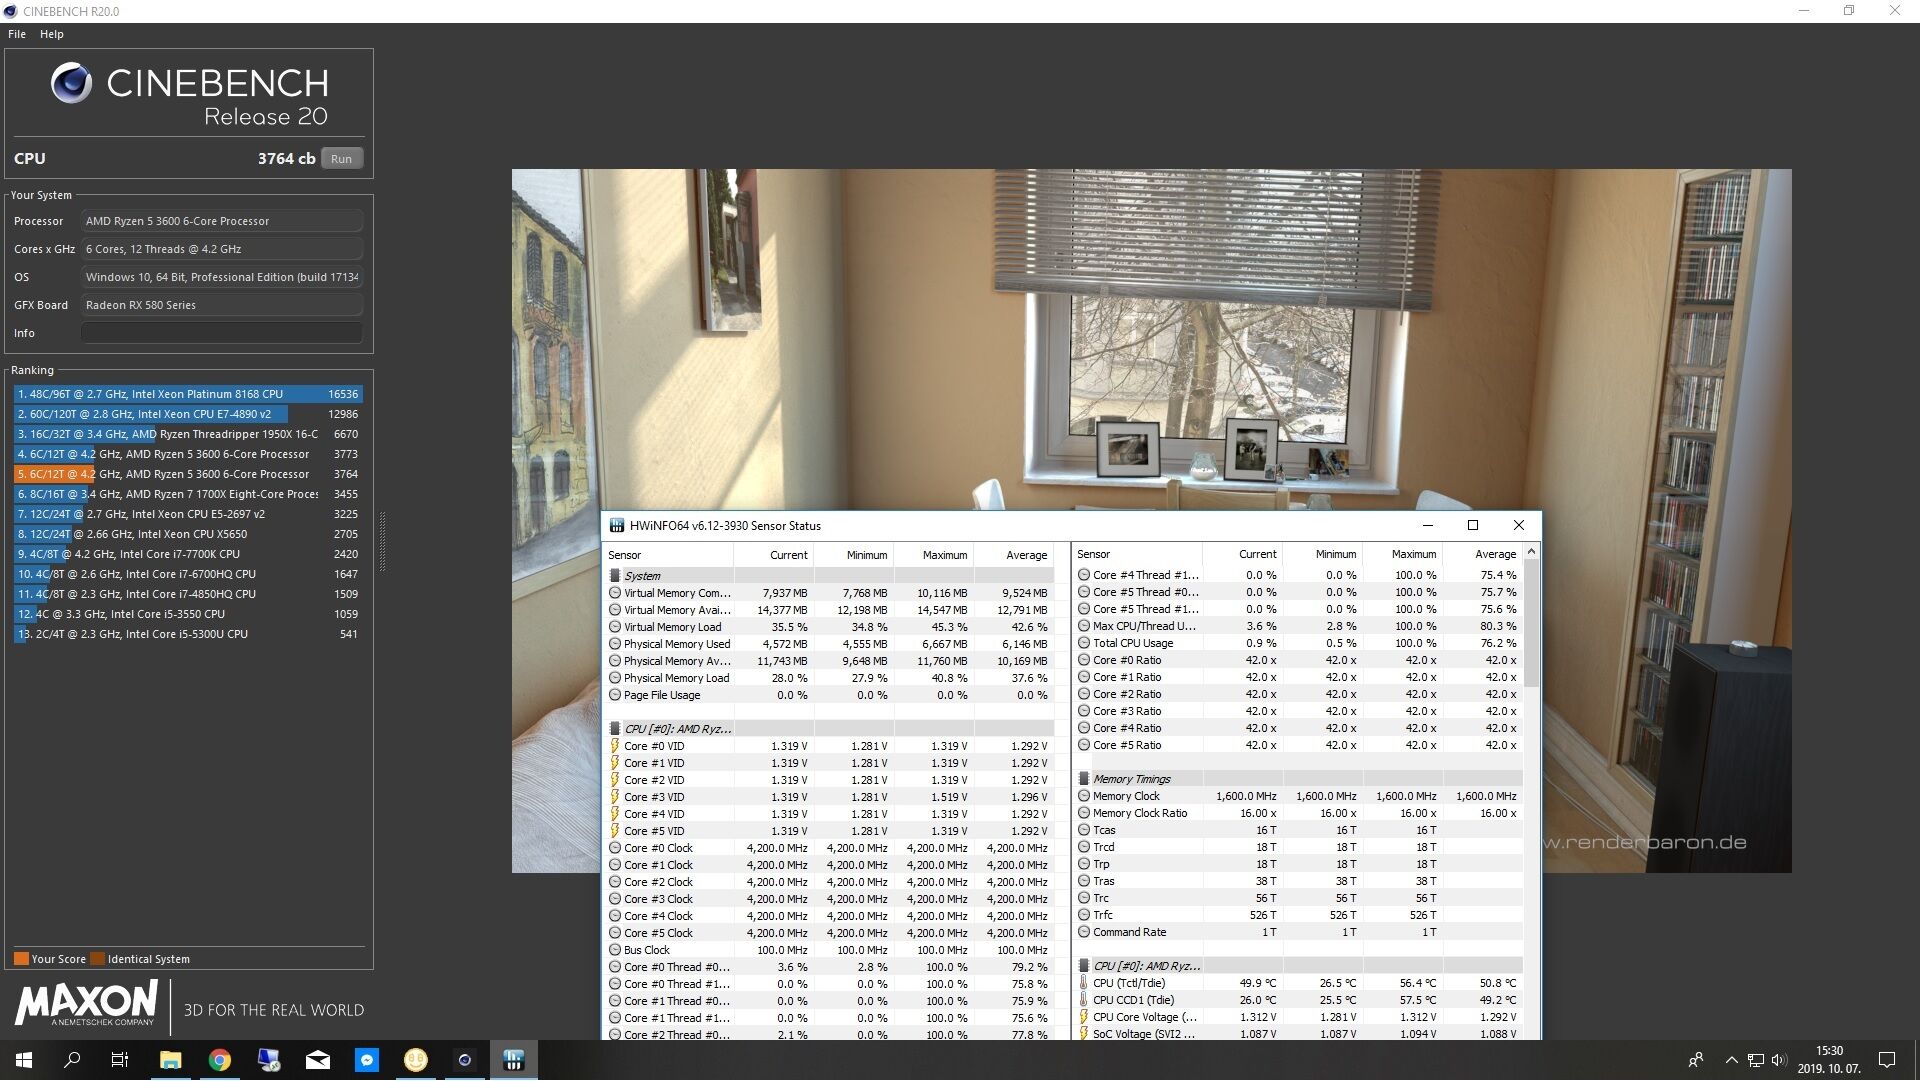Click Core #3 VID voltage icon
The image size is (1920, 1081).
click(615, 797)
